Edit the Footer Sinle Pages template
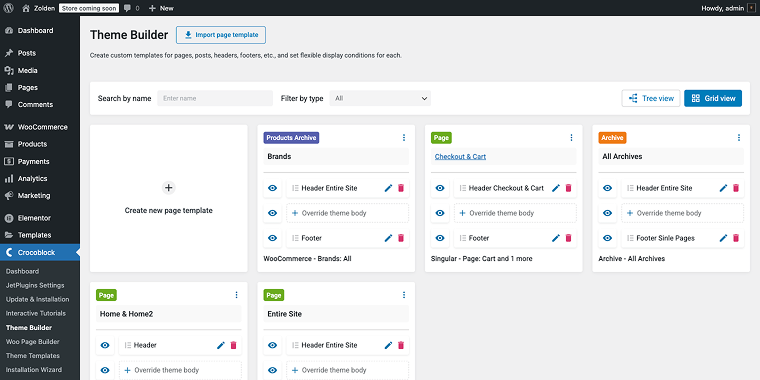760x380 pixels. click(723, 238)
